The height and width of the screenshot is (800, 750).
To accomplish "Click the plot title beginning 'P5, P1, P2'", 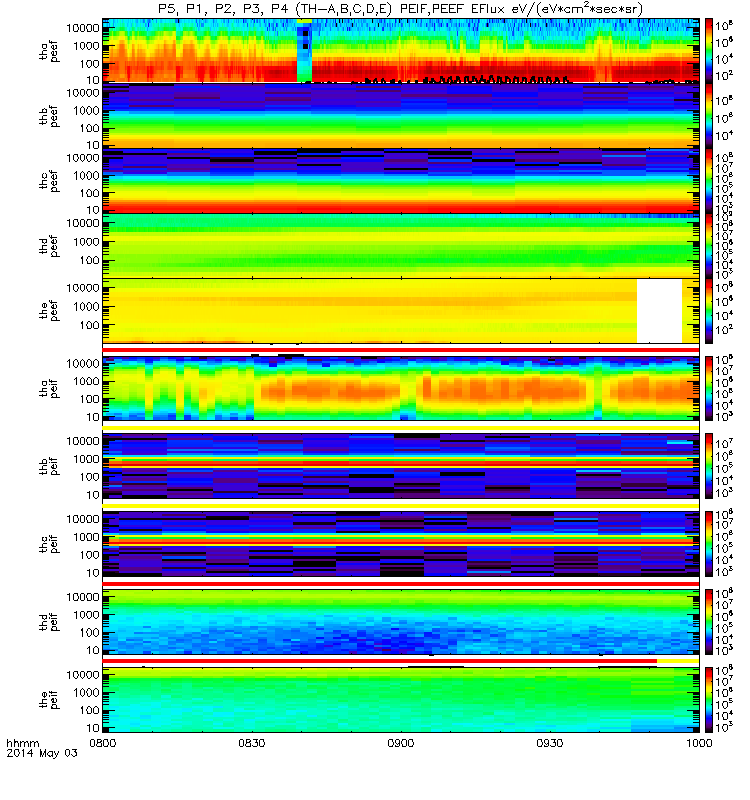I will [x=401, y=9].
